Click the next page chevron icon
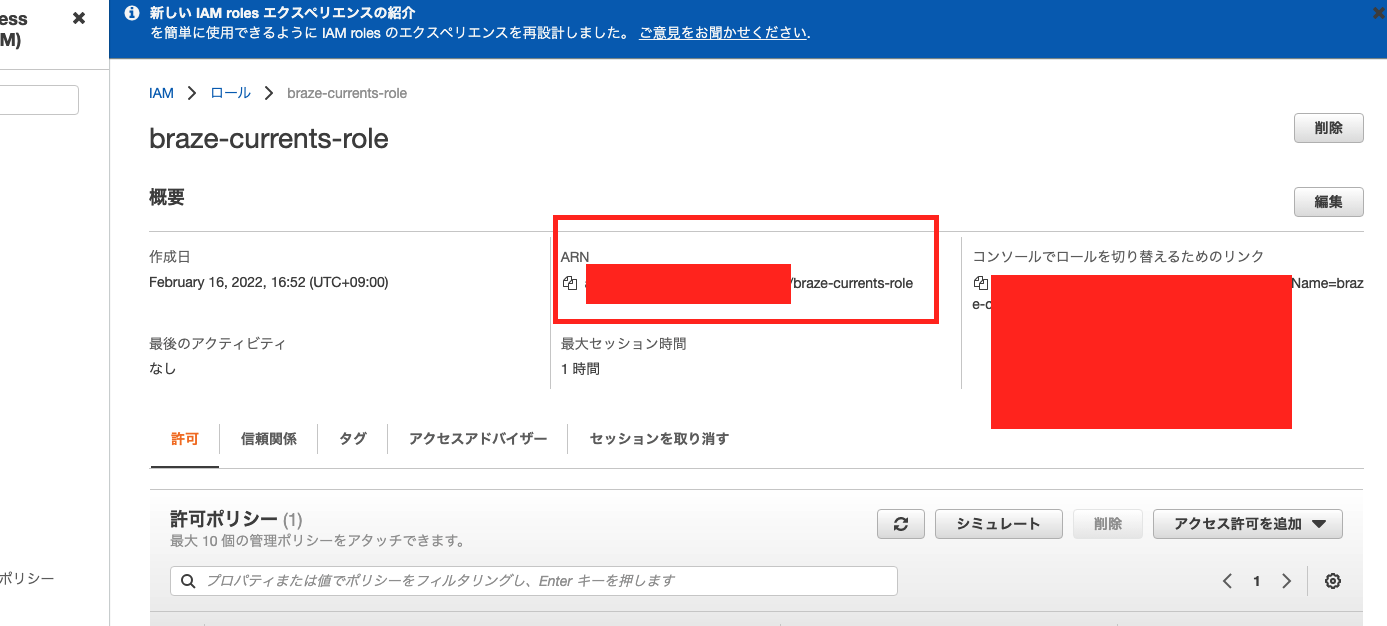This screenshot has height=626, width=1387. tap(1287, 581)
